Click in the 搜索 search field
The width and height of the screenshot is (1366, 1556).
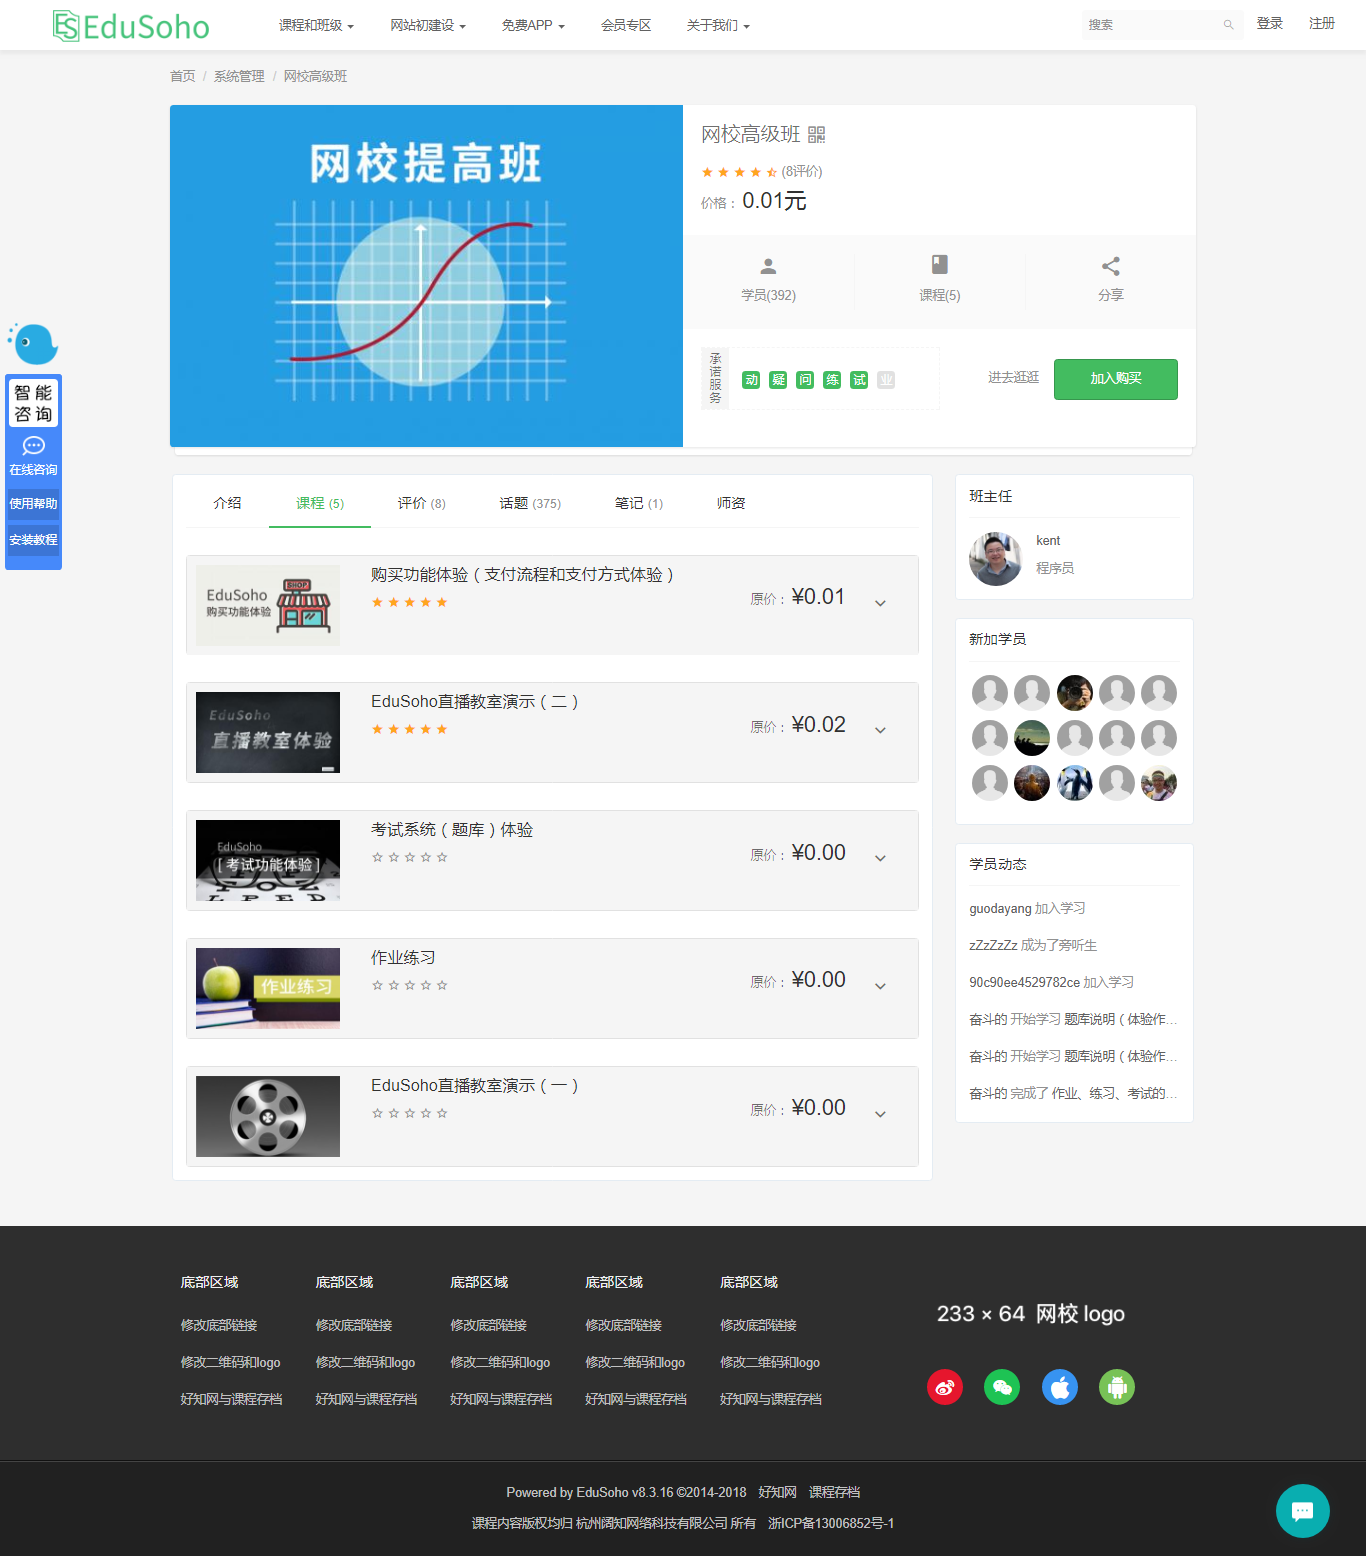[1150, 25]
